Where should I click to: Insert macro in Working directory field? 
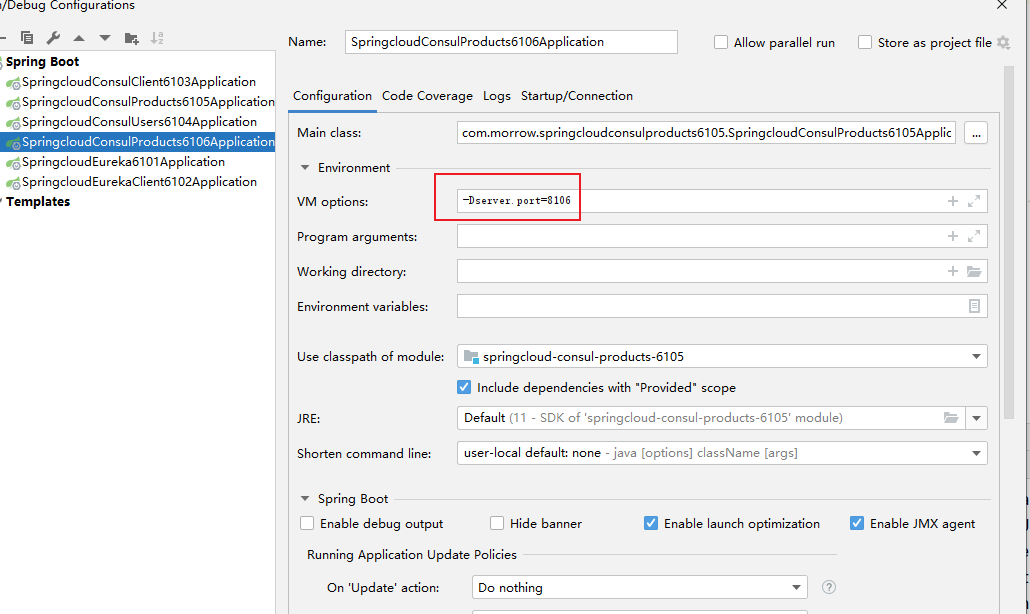[952, 271]
